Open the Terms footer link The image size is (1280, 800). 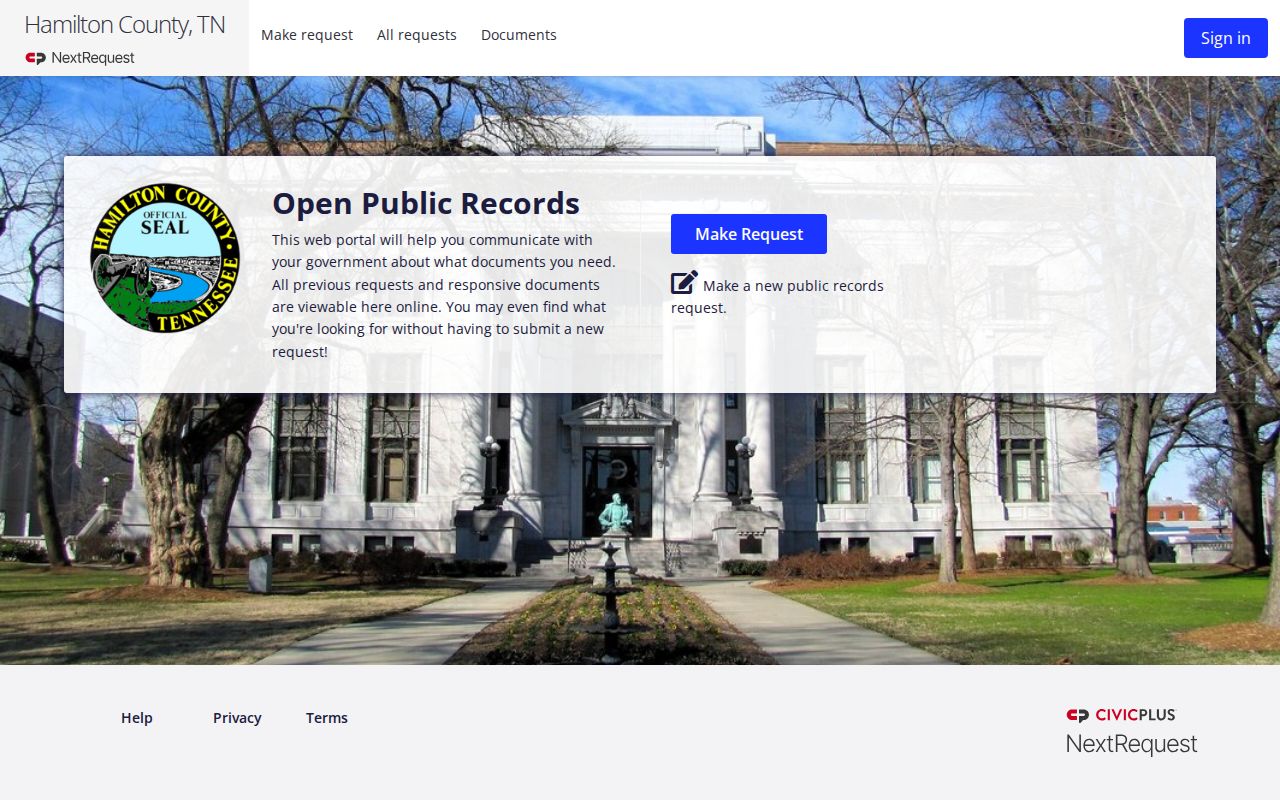pyautogui.click(x=327, y=718)
